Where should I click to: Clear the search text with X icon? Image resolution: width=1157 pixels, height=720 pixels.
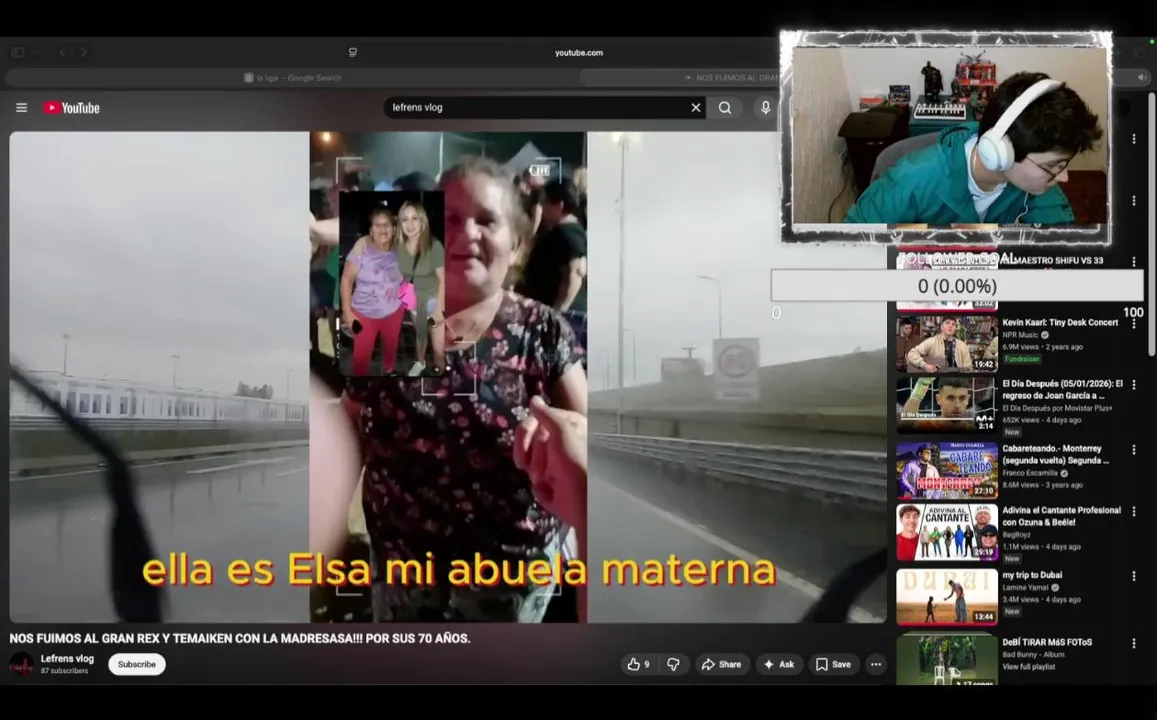(695, 108)
